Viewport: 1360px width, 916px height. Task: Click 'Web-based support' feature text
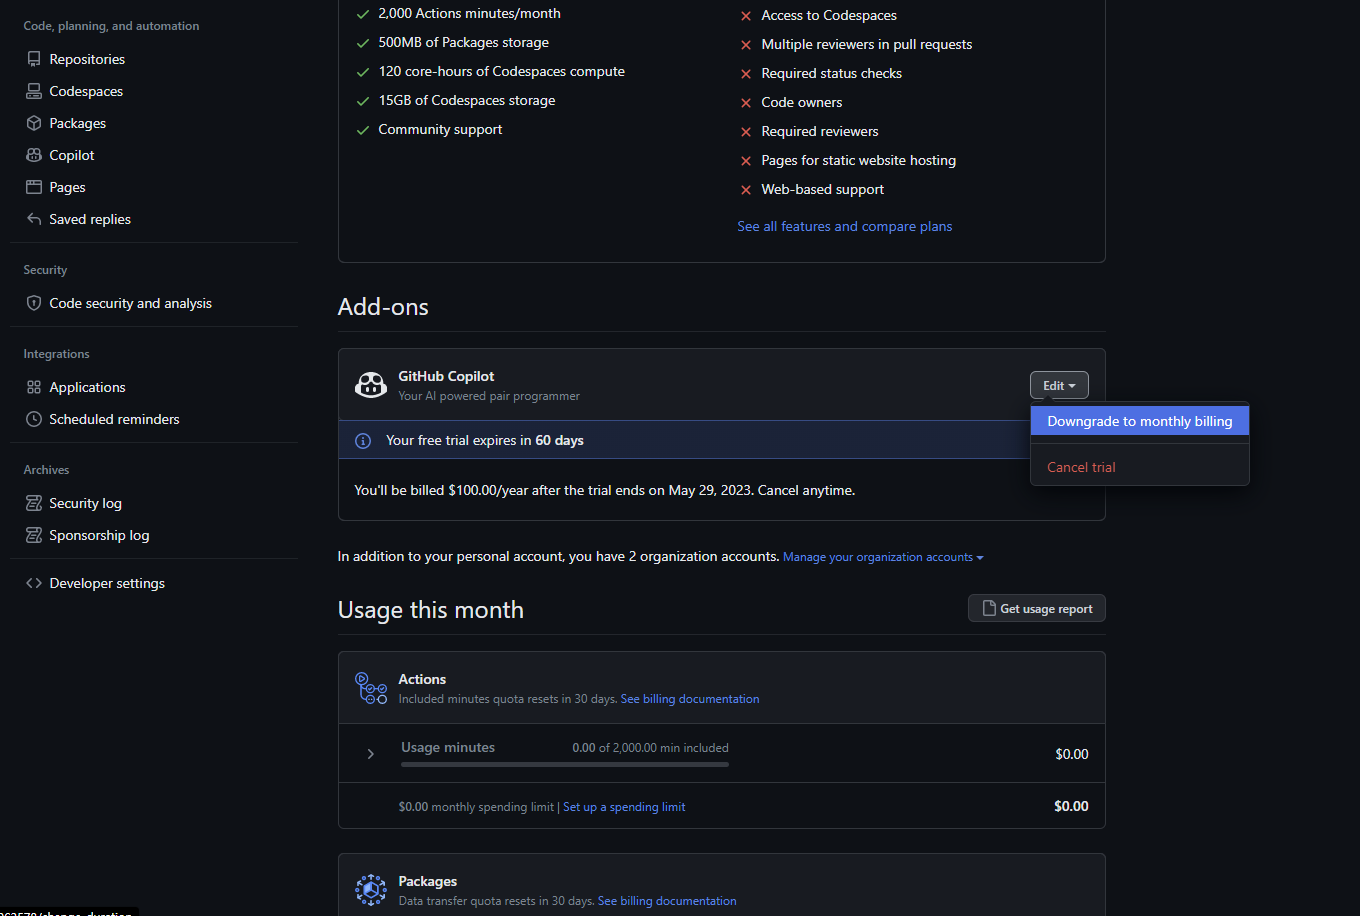pos(822,189)
